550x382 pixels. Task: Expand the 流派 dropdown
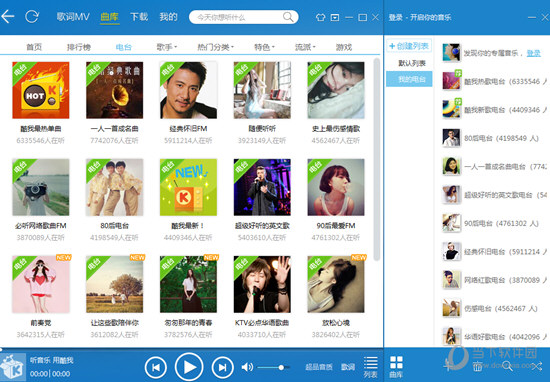(305, 47)
